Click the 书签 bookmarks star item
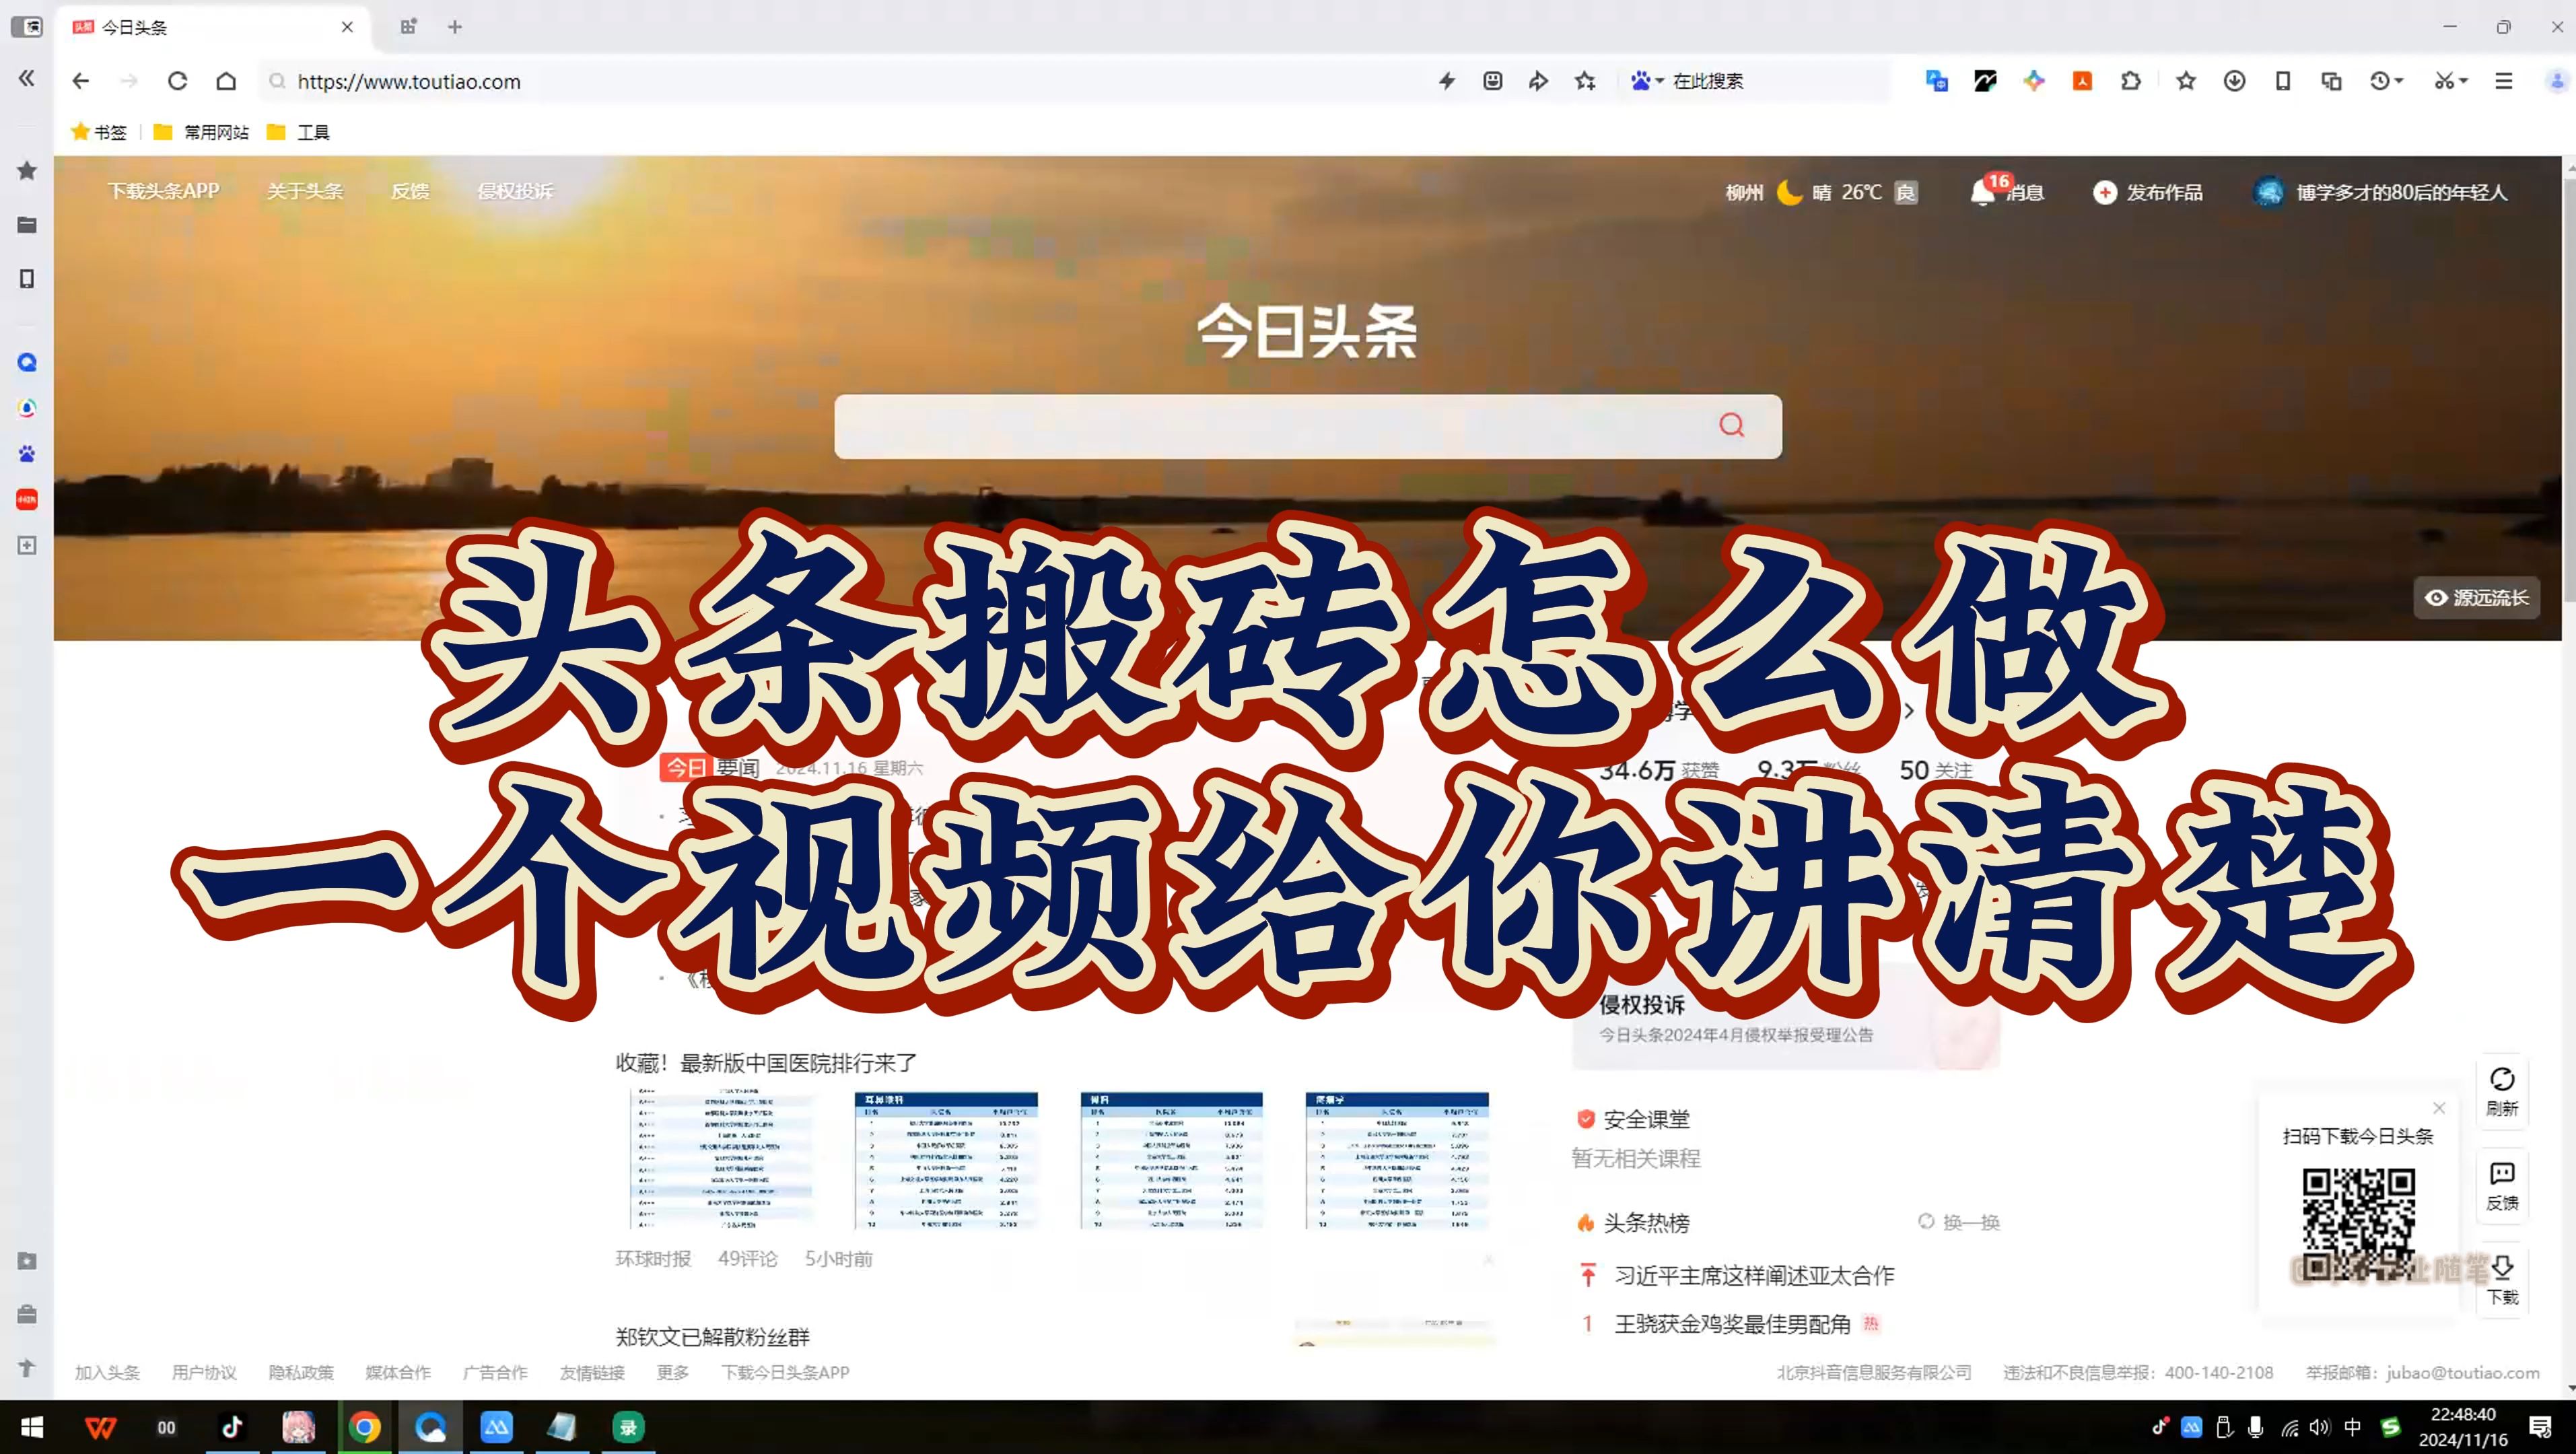Image resolution: width=2576 pixels, height=1454 pixels. [99, 132]
